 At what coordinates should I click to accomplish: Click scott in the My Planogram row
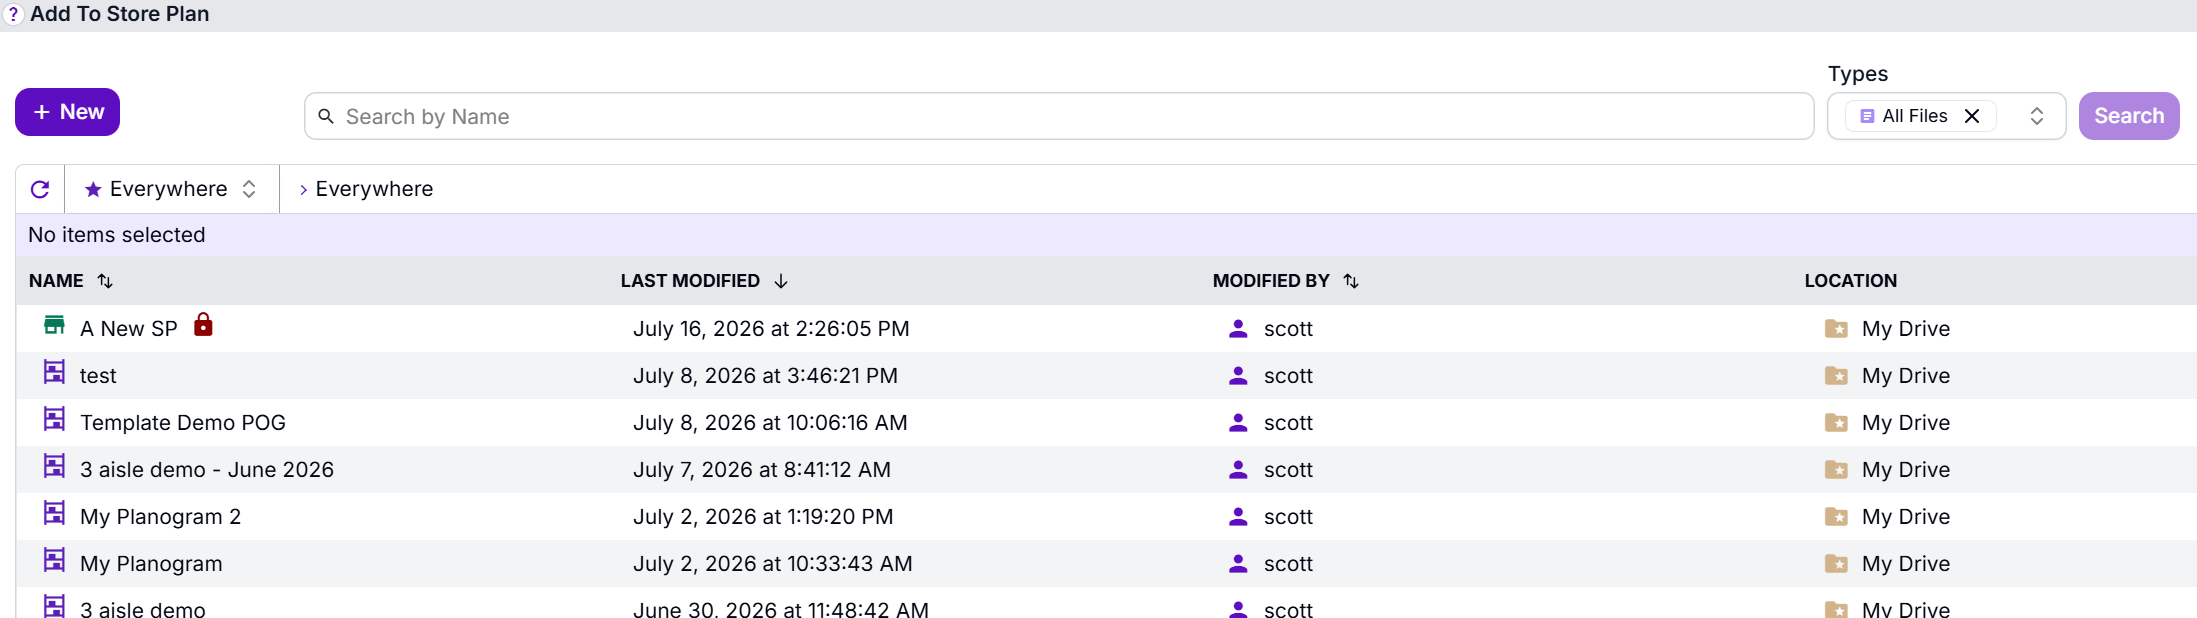click(x=1288, y=564)
